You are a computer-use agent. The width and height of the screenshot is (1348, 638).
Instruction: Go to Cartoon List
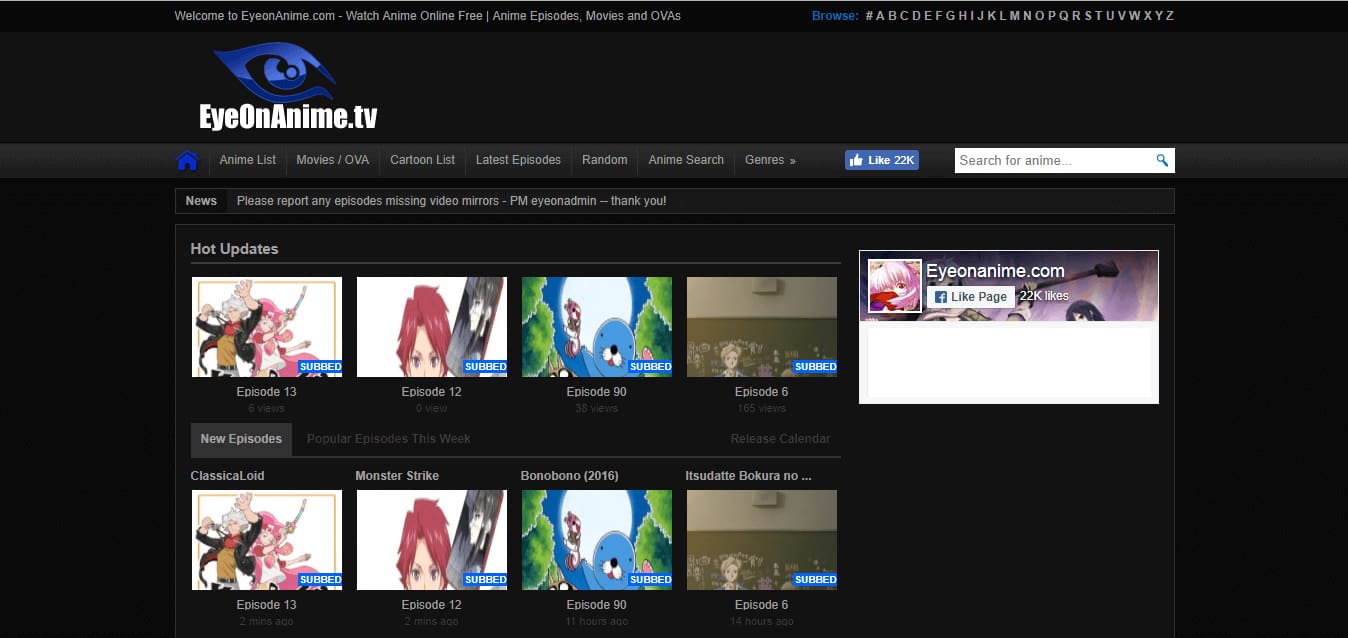coord(422,160)
